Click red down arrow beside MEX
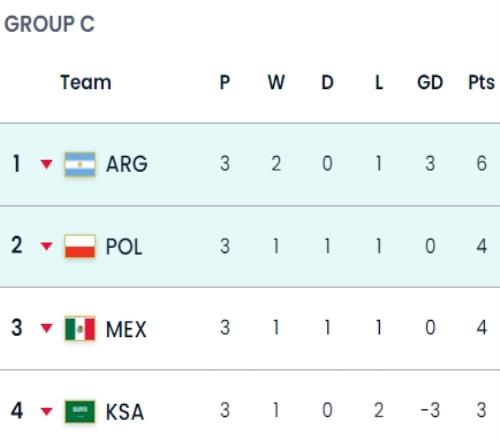500x440 pixels. 46,328
